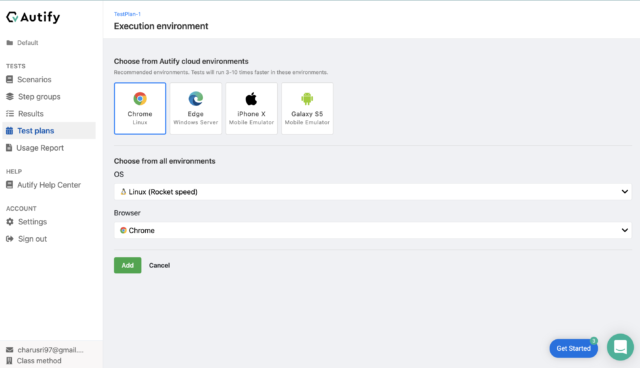Select the Chrome Linux environment card
The image size is (640, 368).
[x=140, y=109]
